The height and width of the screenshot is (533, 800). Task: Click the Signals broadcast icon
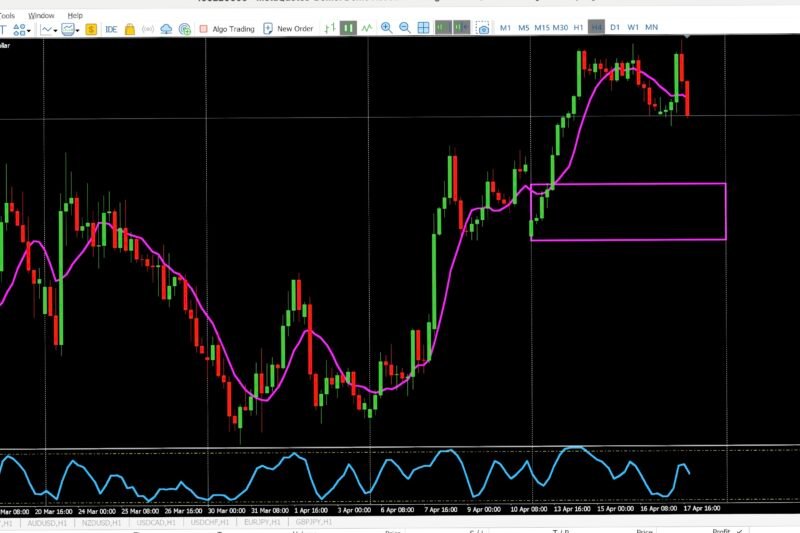coord(148,29)
